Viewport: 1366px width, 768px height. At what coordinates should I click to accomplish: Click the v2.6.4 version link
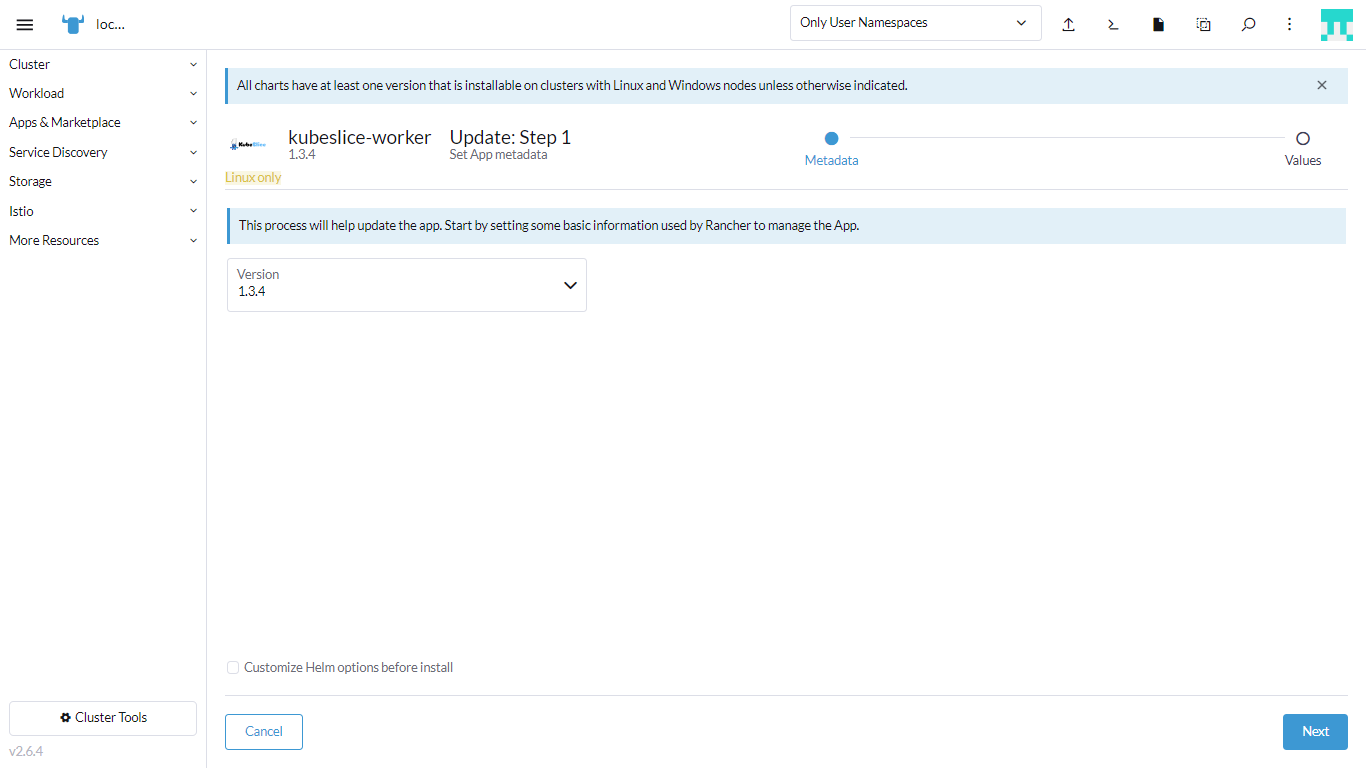(x=26, y=751)
